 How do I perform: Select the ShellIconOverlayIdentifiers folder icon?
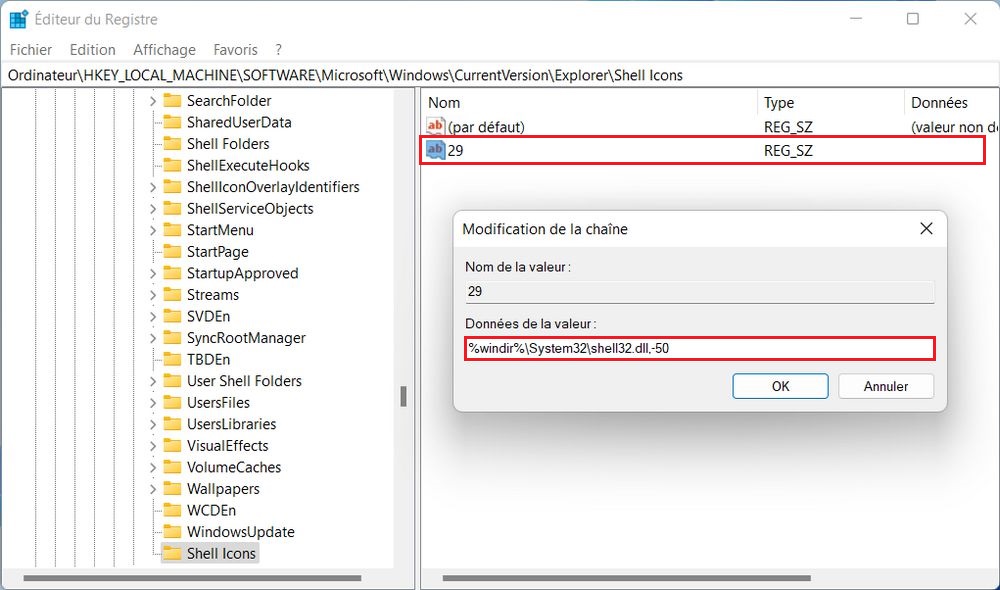point(172,187)
